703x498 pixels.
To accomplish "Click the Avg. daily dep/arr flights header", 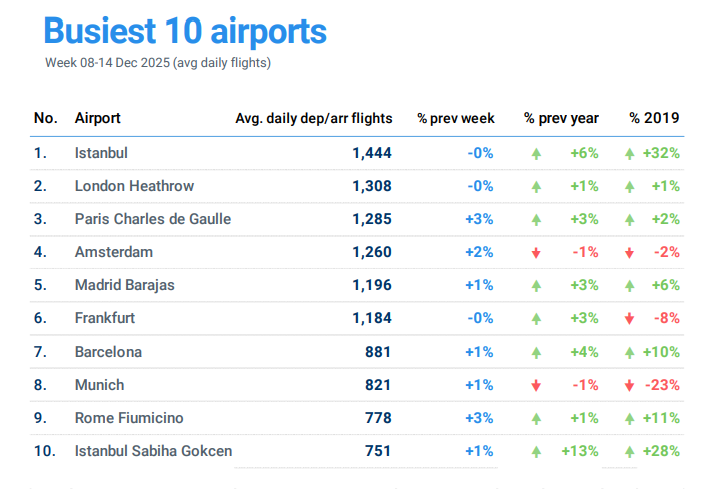I will coord(313,118).
